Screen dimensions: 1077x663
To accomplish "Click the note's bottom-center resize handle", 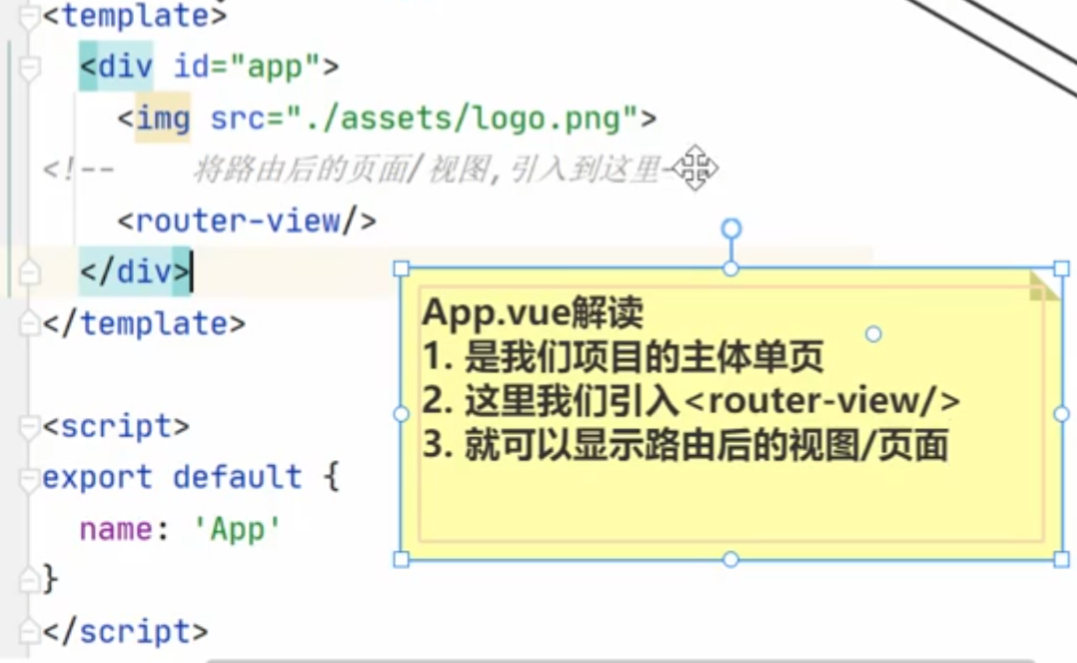I will (x=731, y=559).
